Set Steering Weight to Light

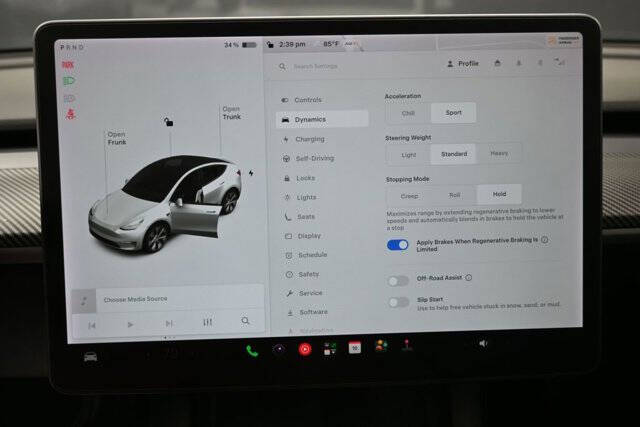409,155
